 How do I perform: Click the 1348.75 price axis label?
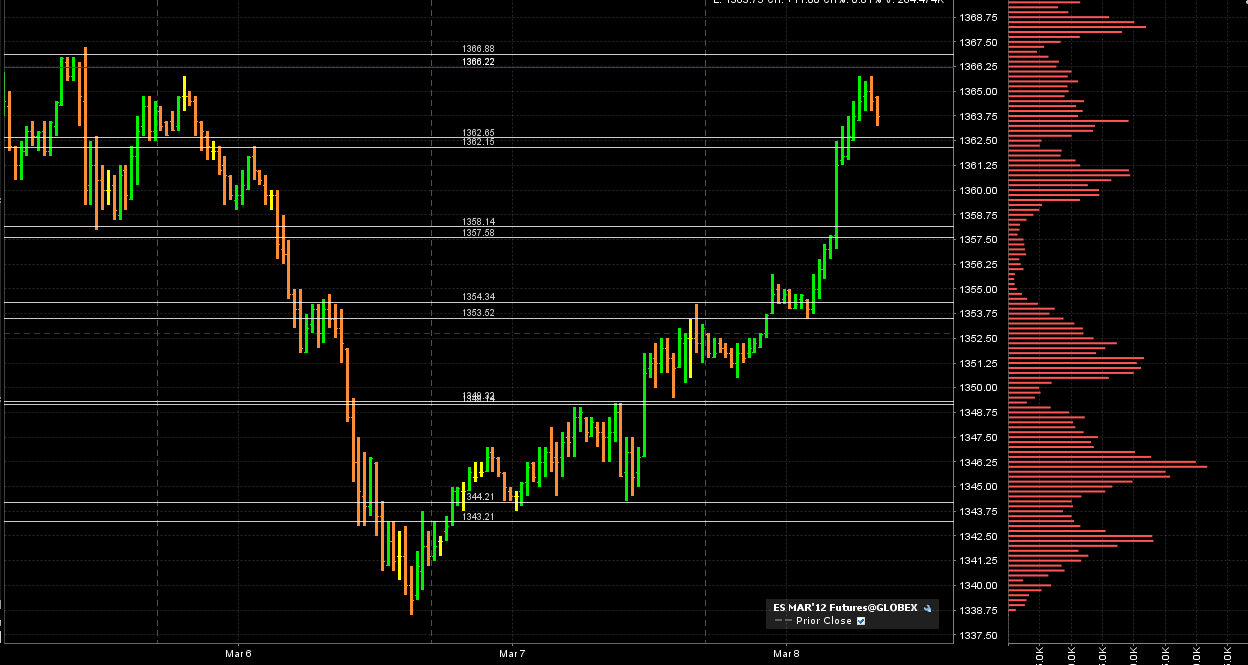point(978,413)
